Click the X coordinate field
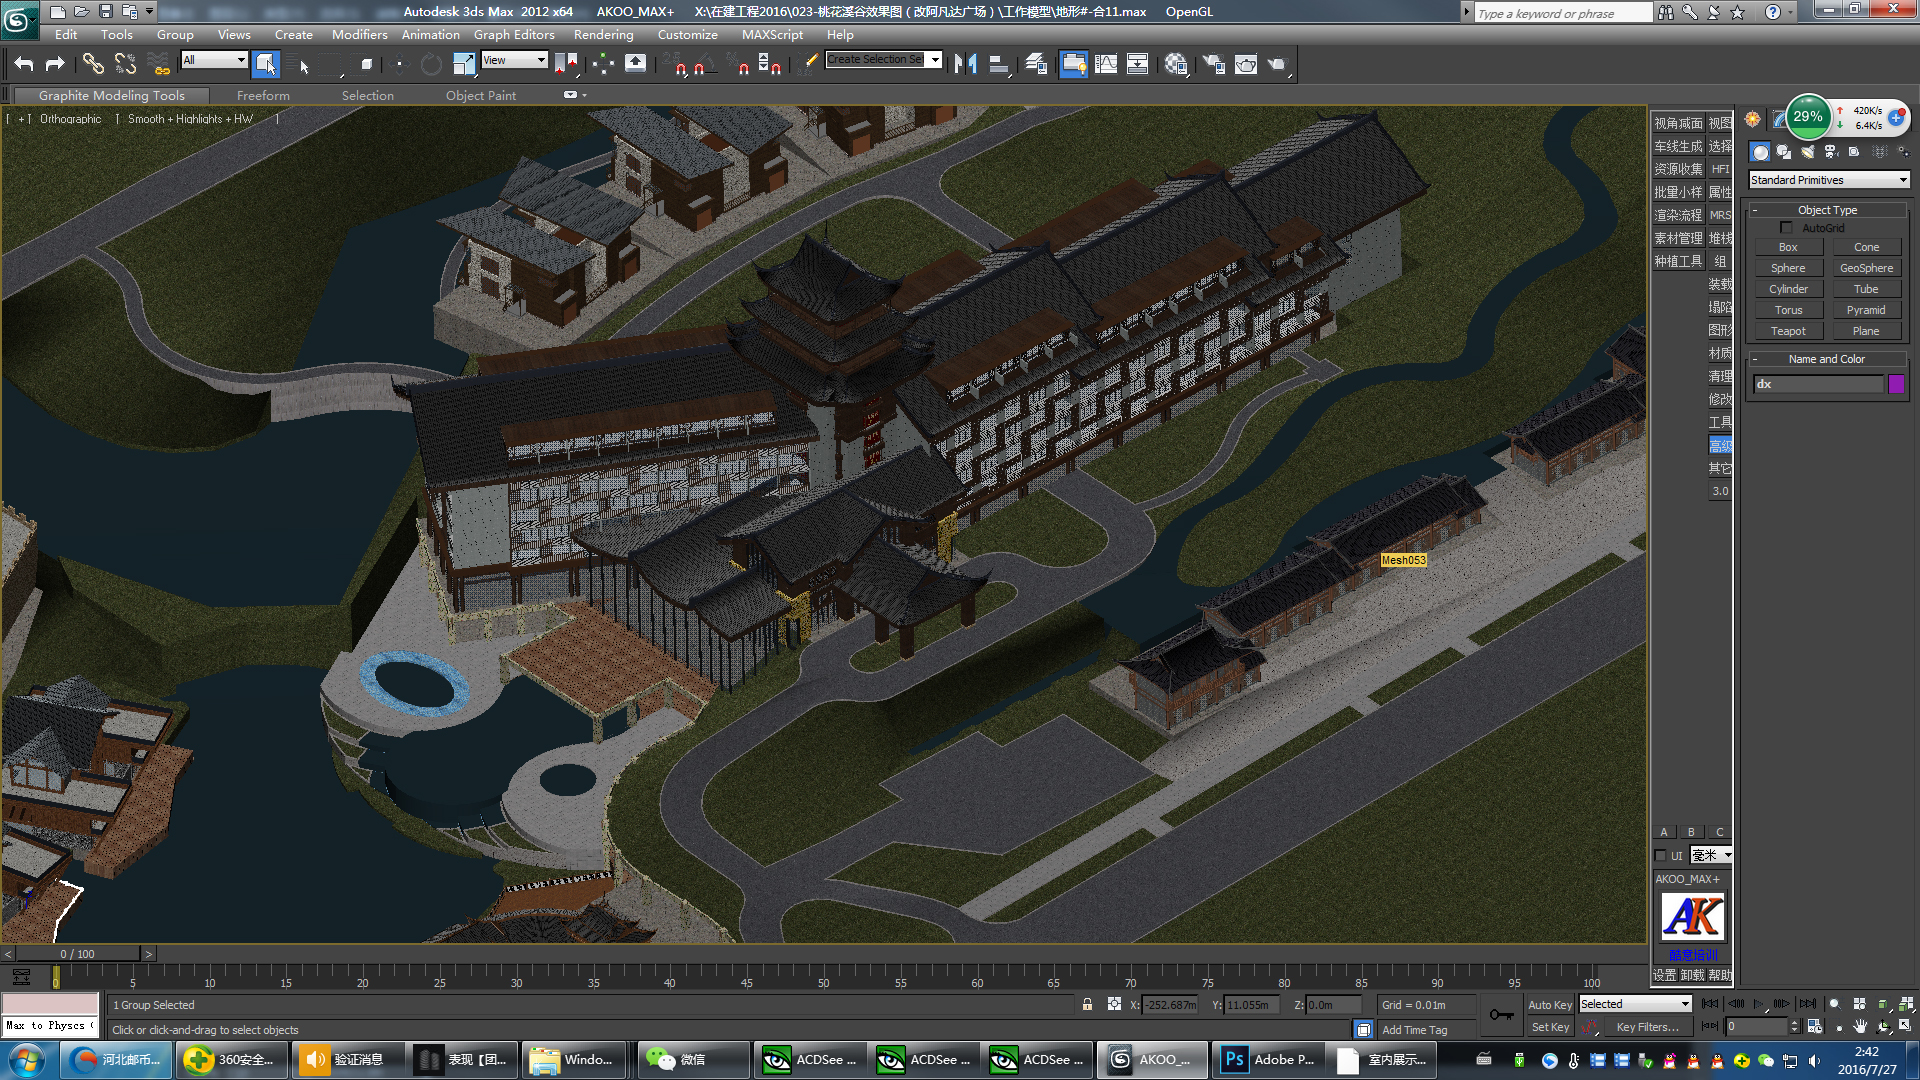This screenshot has height=1080, width=1920. [1170, 1005]
